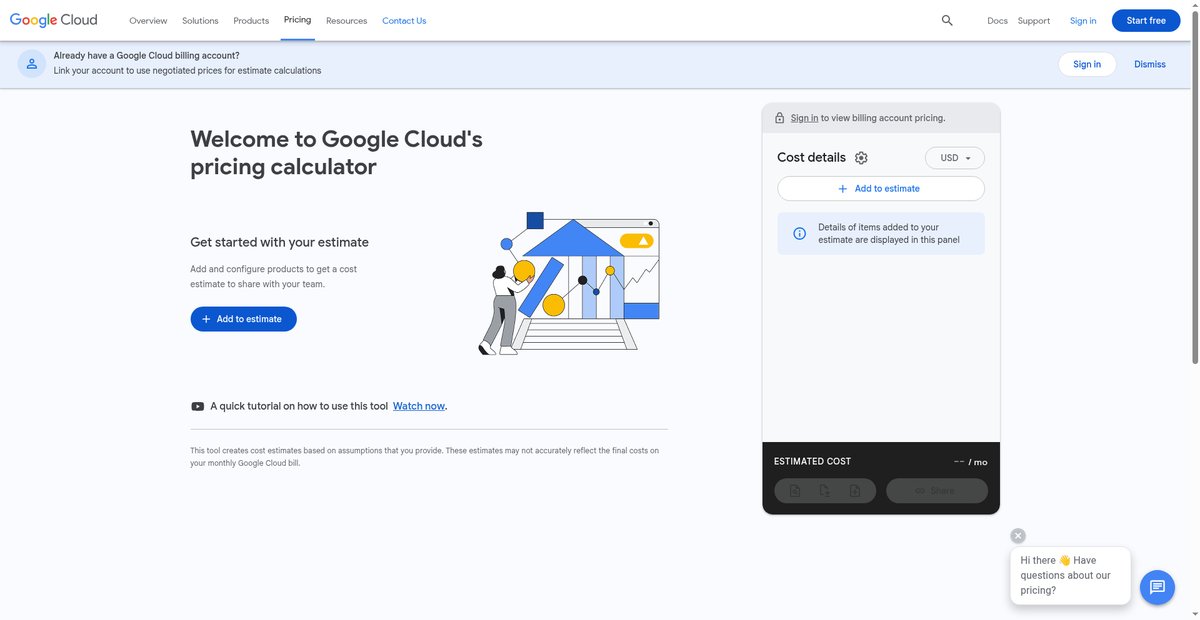Click the Start free button
The height and width of the screenshot is (620, 1200).
[1146, 20]
